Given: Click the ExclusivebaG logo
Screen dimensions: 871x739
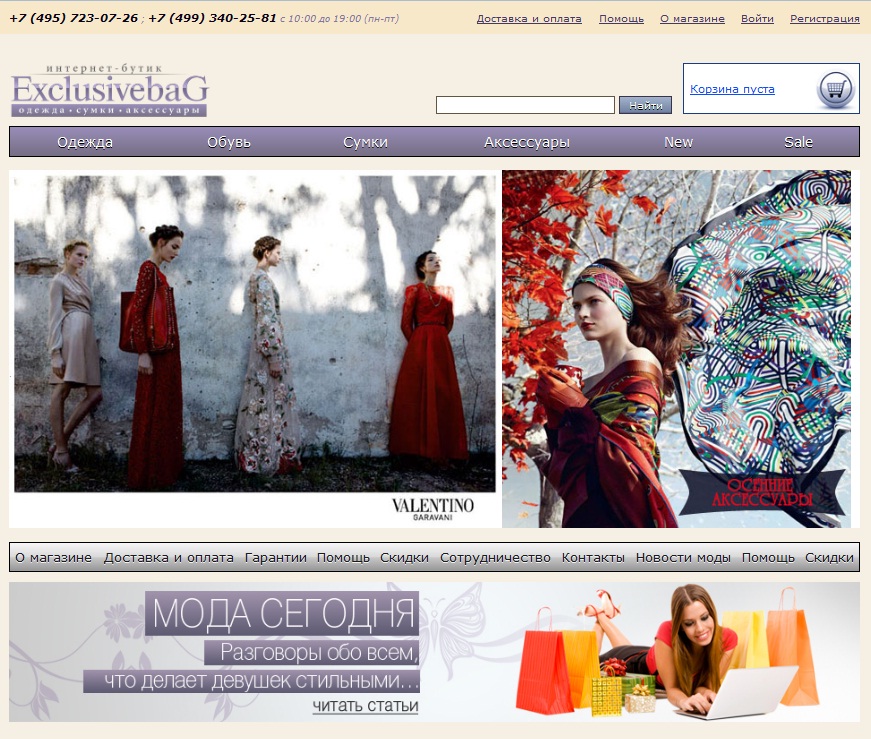Looking at the screenshot, I should [109, 90].
